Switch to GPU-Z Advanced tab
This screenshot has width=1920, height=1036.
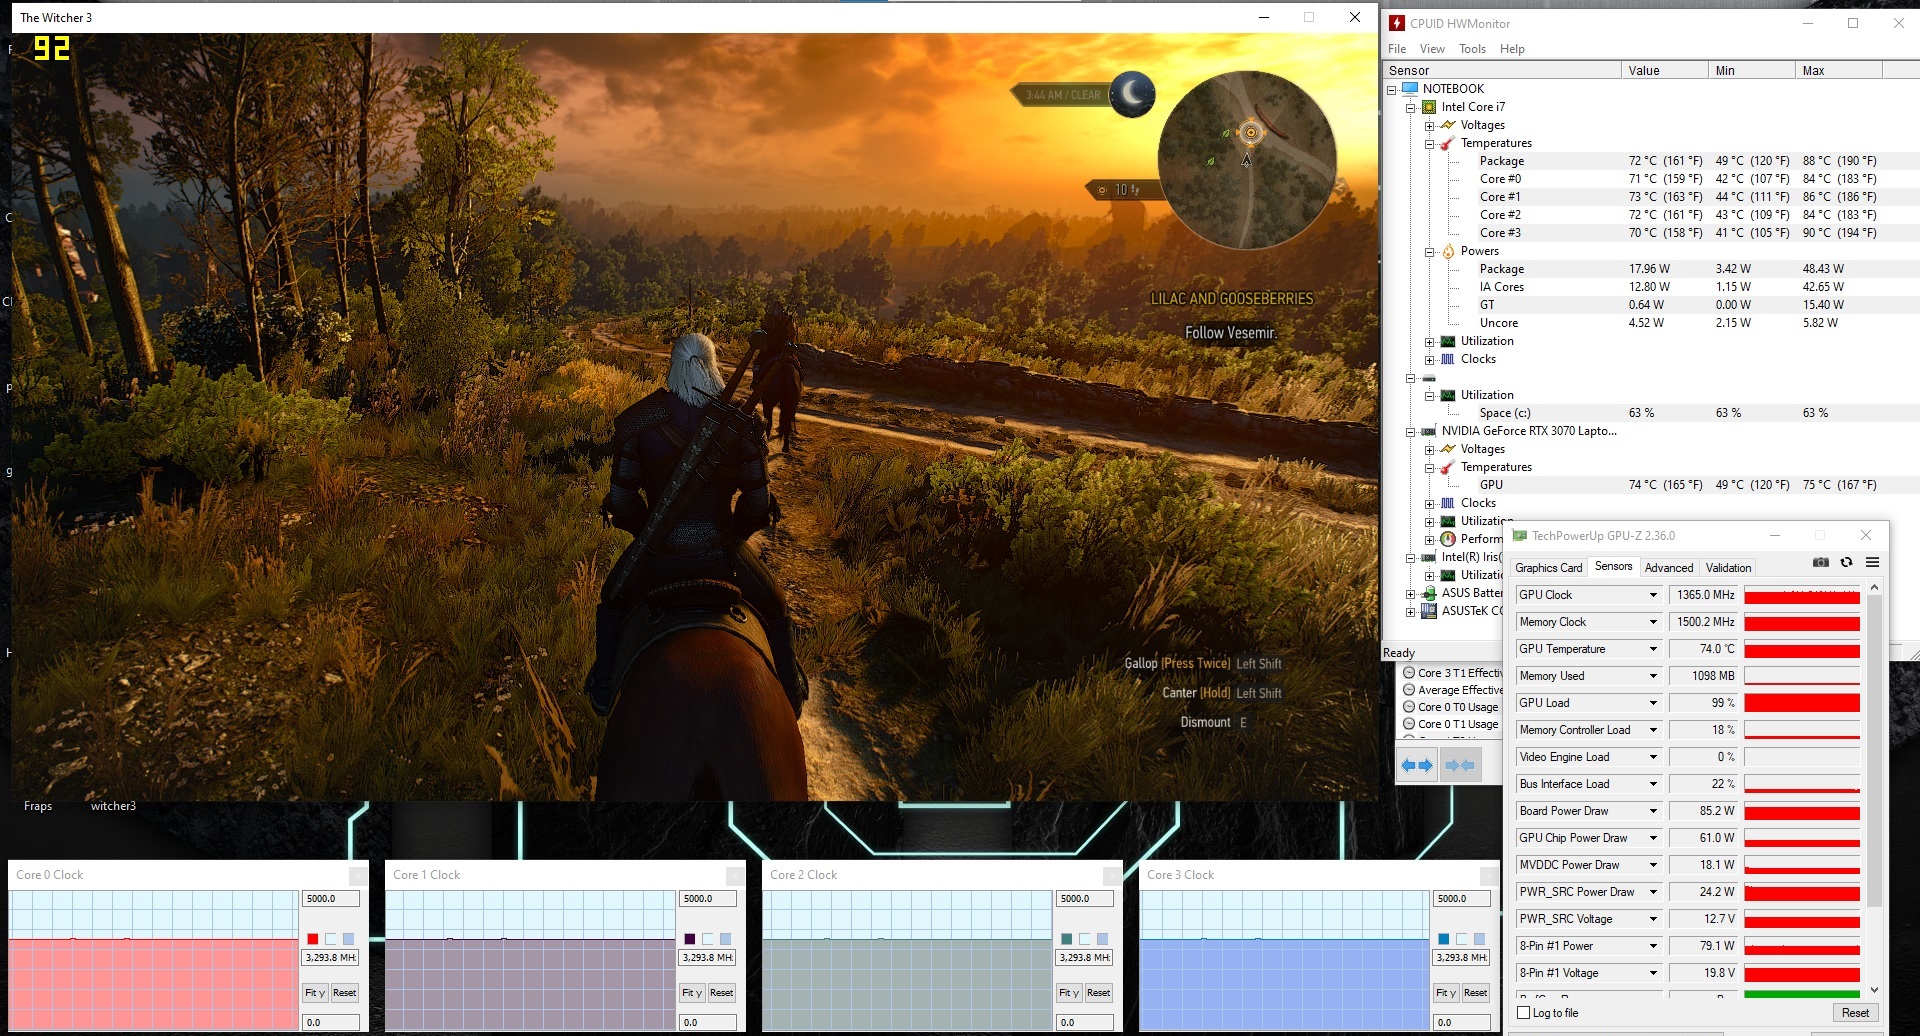point(1669,568)
